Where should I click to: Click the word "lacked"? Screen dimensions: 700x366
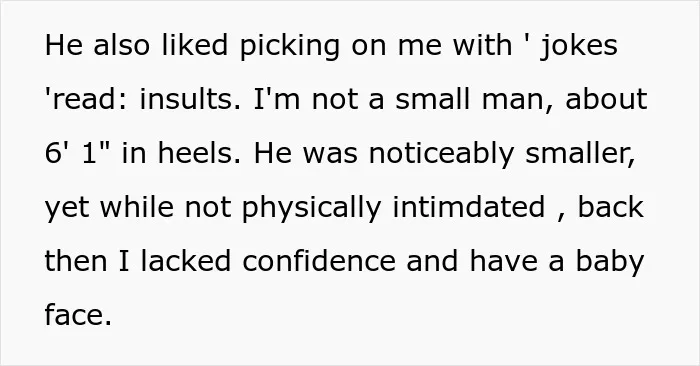click(x=186, y=261)
